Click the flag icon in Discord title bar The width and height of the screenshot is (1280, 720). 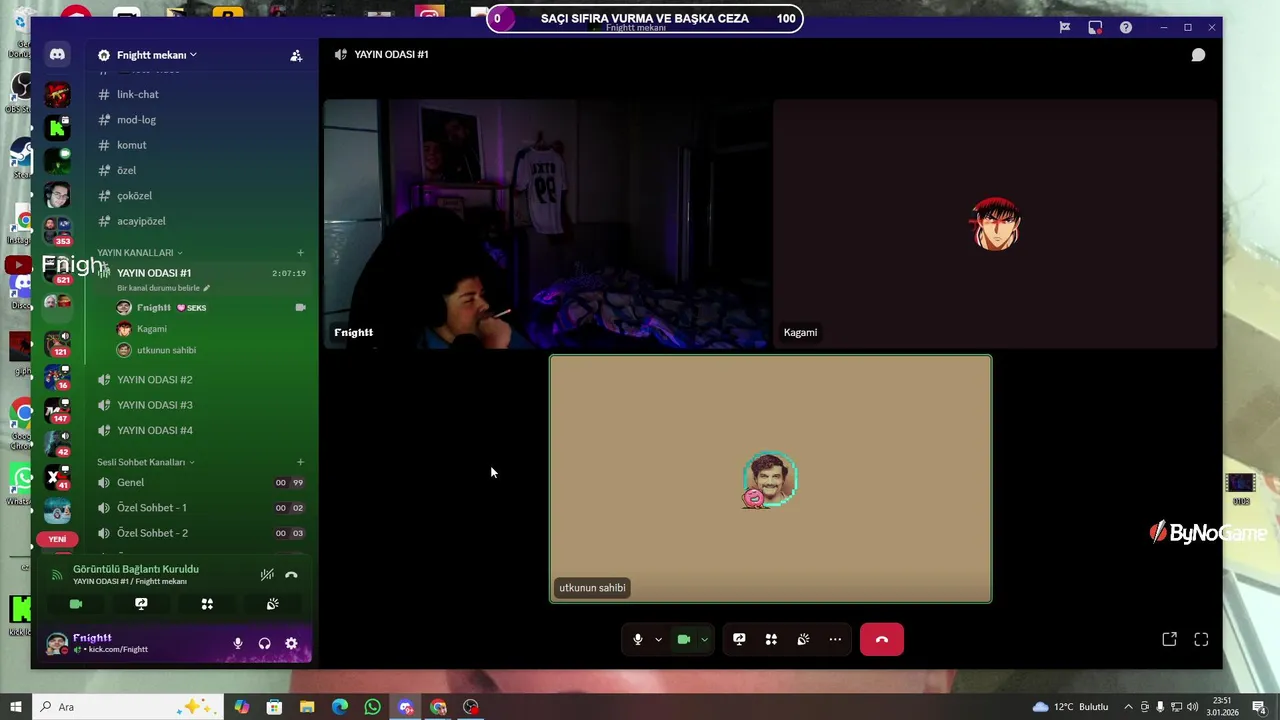[1065, 28]
